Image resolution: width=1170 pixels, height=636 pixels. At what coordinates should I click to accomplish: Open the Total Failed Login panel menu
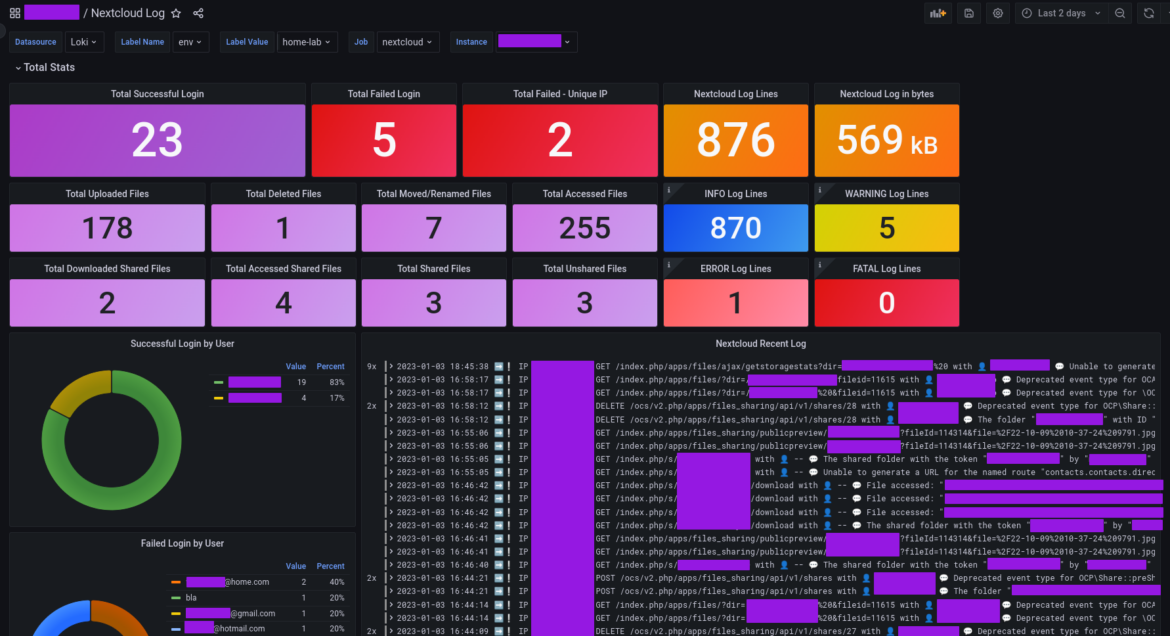[x=383, y=93]
